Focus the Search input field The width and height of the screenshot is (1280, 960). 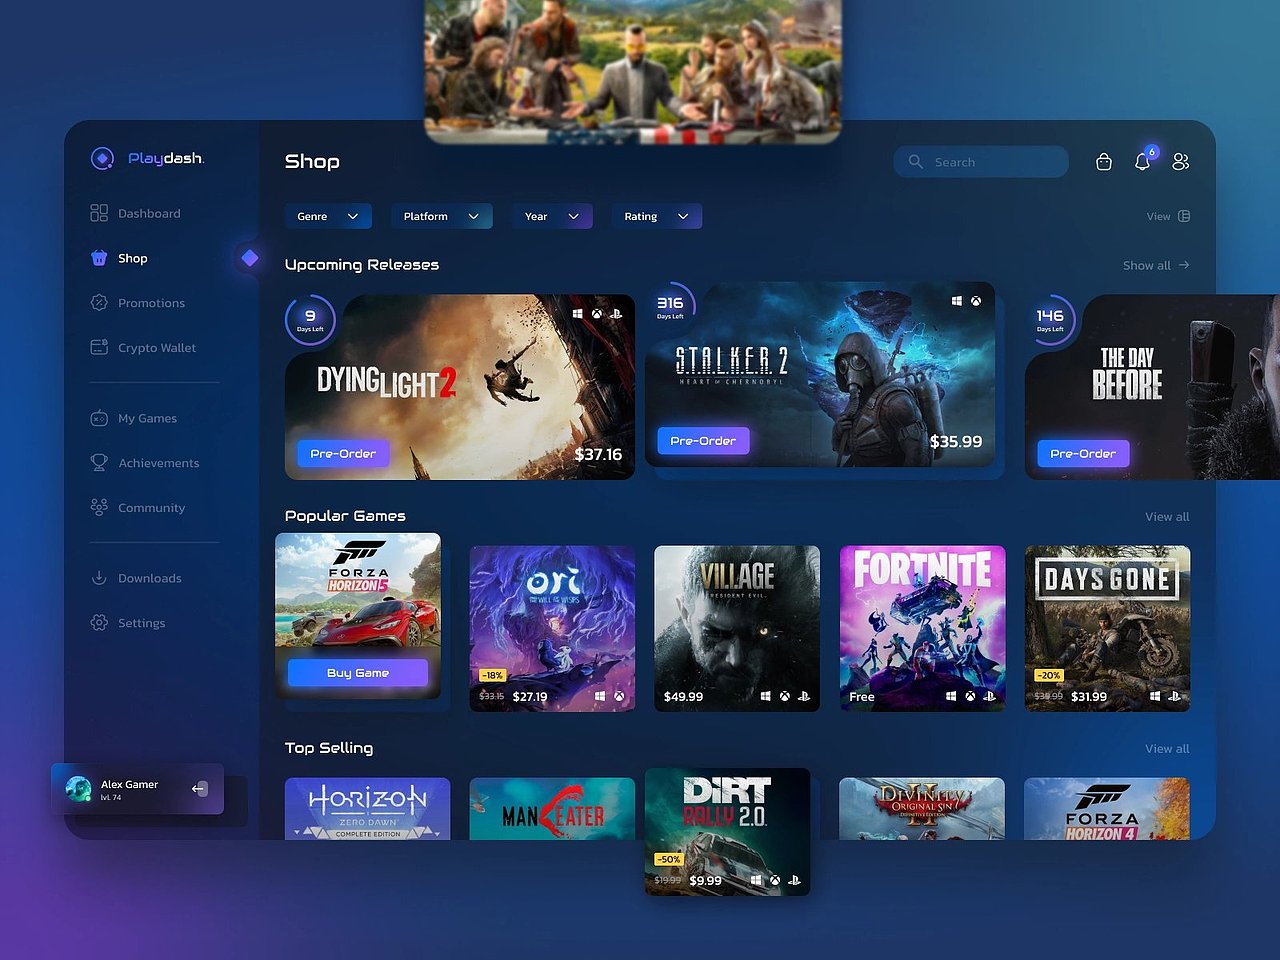[x=981, y=162]
